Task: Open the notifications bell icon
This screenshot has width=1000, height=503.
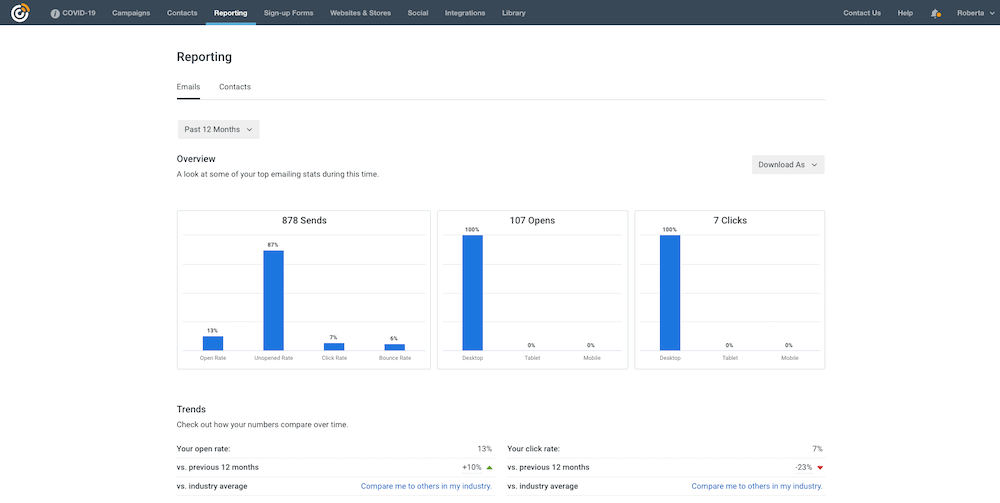Action: click(935, 13)
